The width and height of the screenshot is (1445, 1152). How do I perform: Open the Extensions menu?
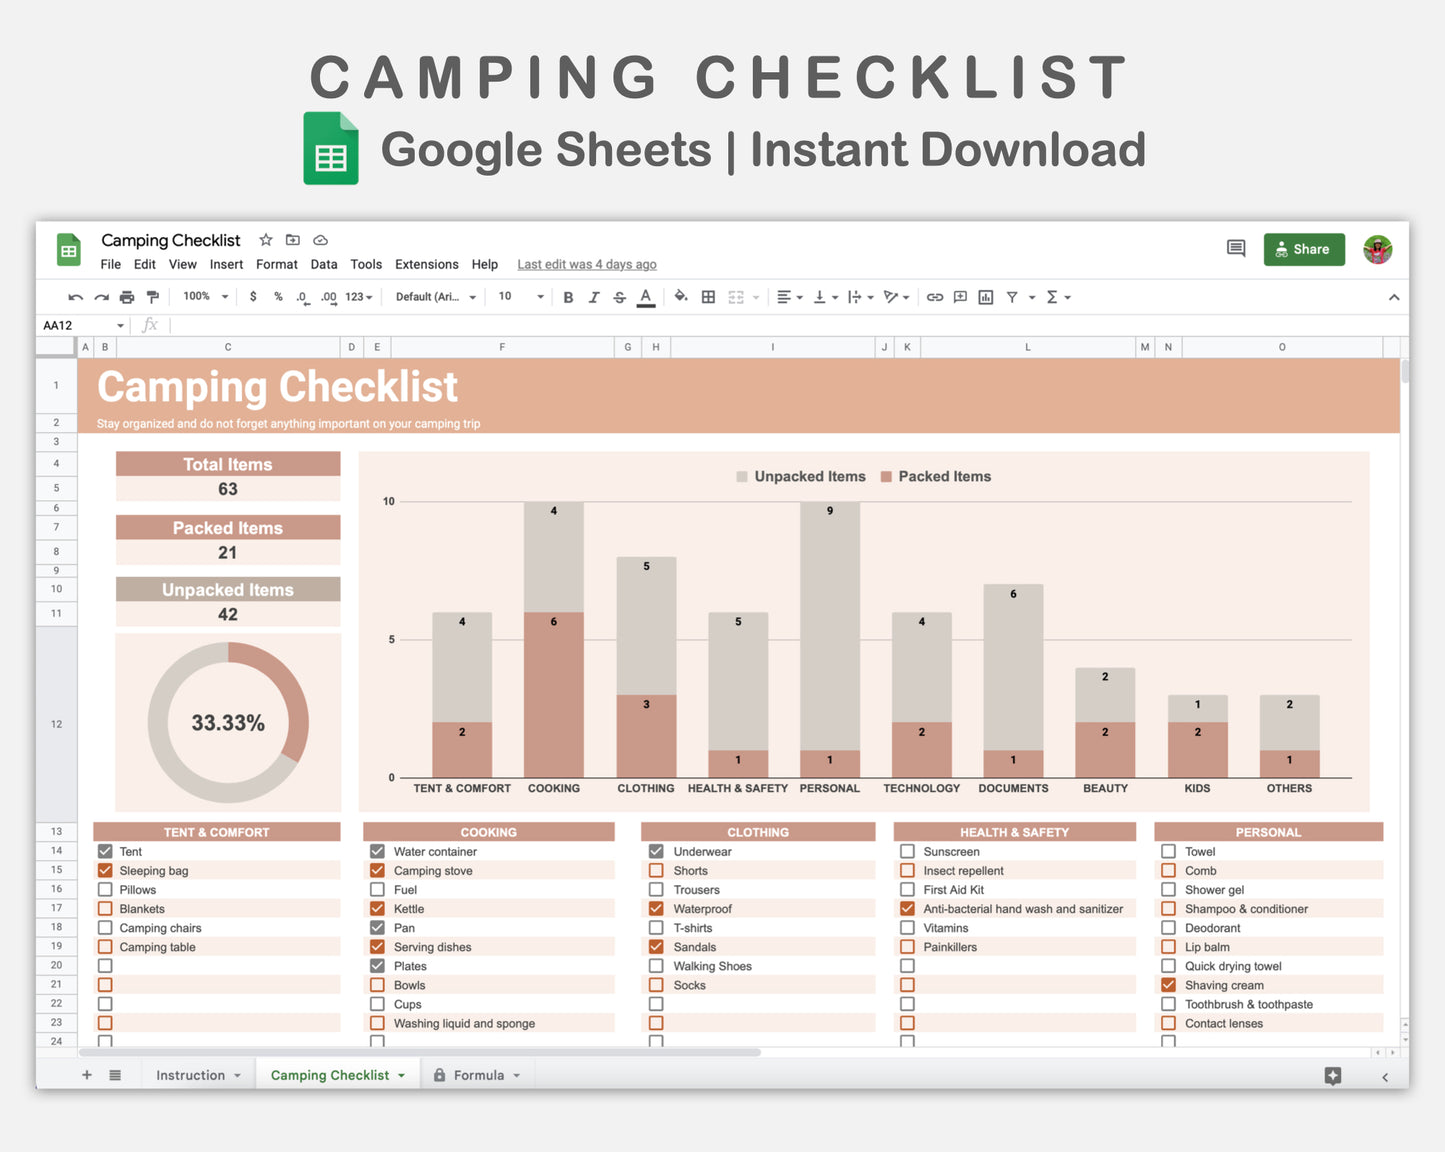coord(426,264)
